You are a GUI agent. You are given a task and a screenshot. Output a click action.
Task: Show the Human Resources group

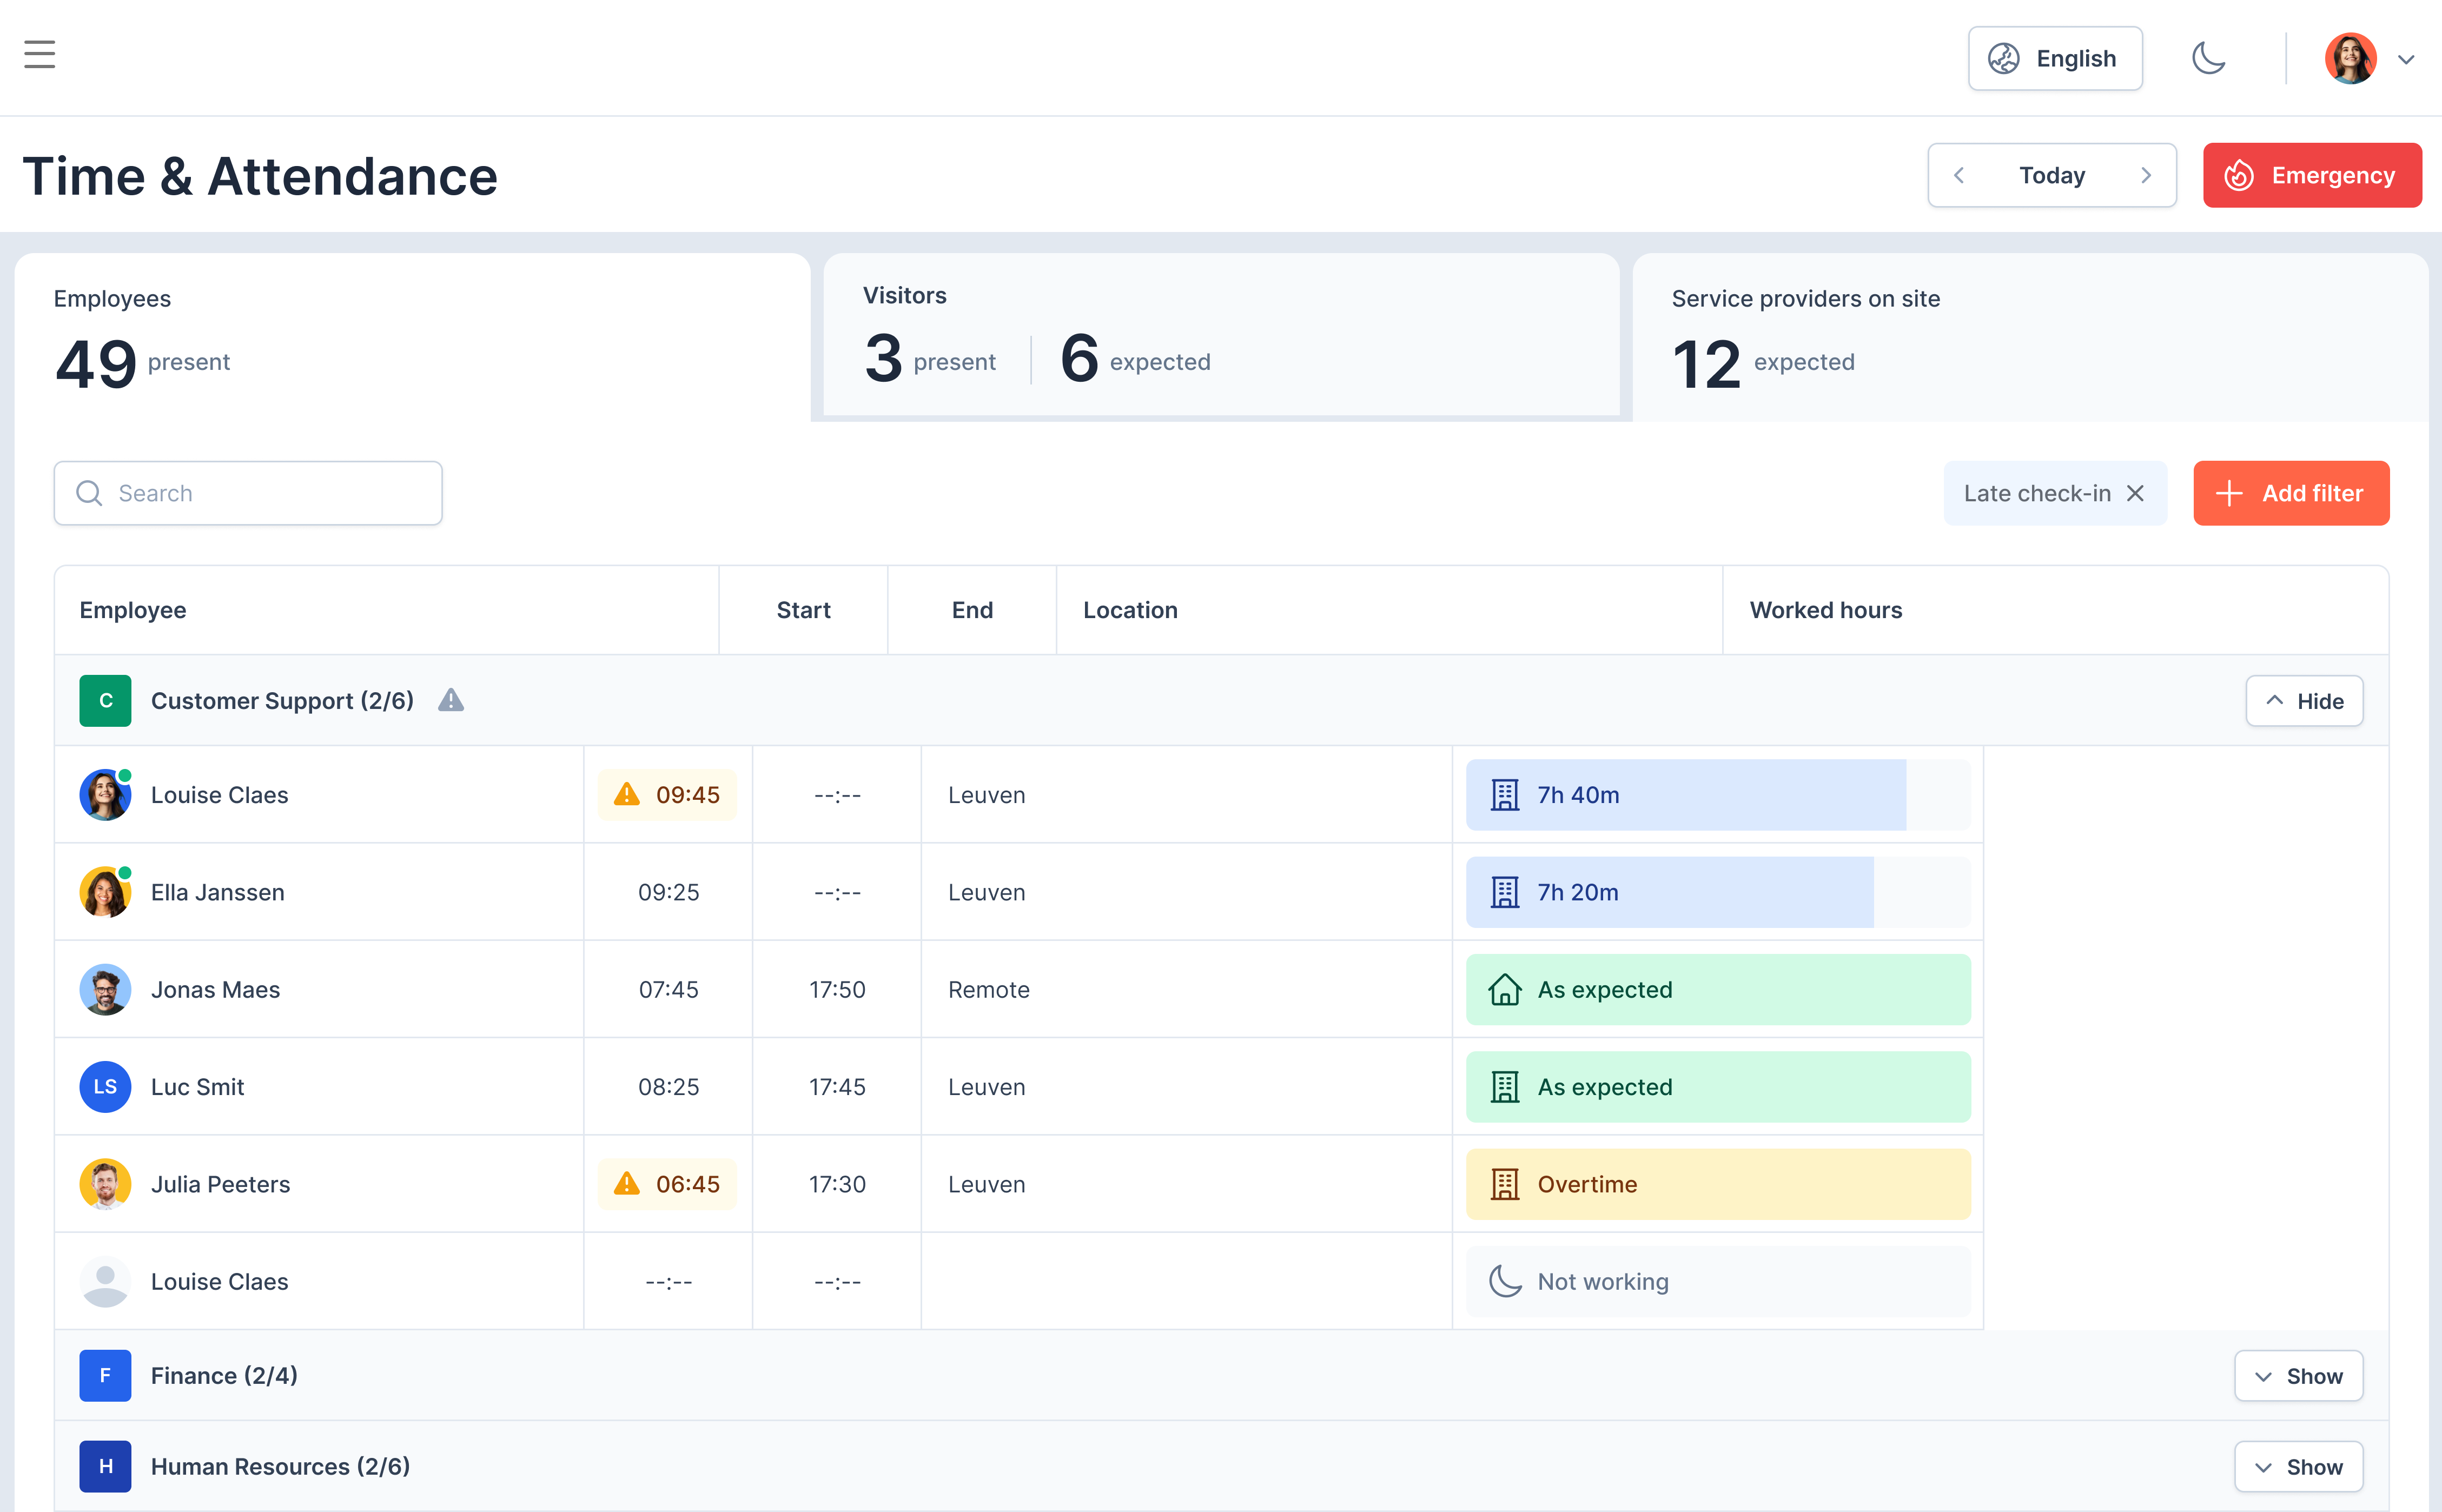click(2298, 1467)
